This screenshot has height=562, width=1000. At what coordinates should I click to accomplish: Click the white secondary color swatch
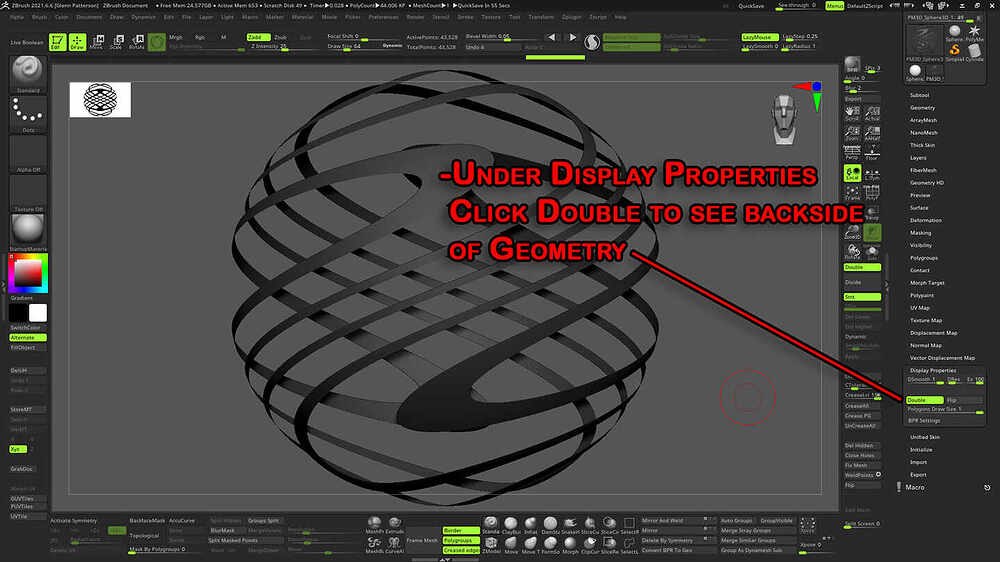pos(38,313)
